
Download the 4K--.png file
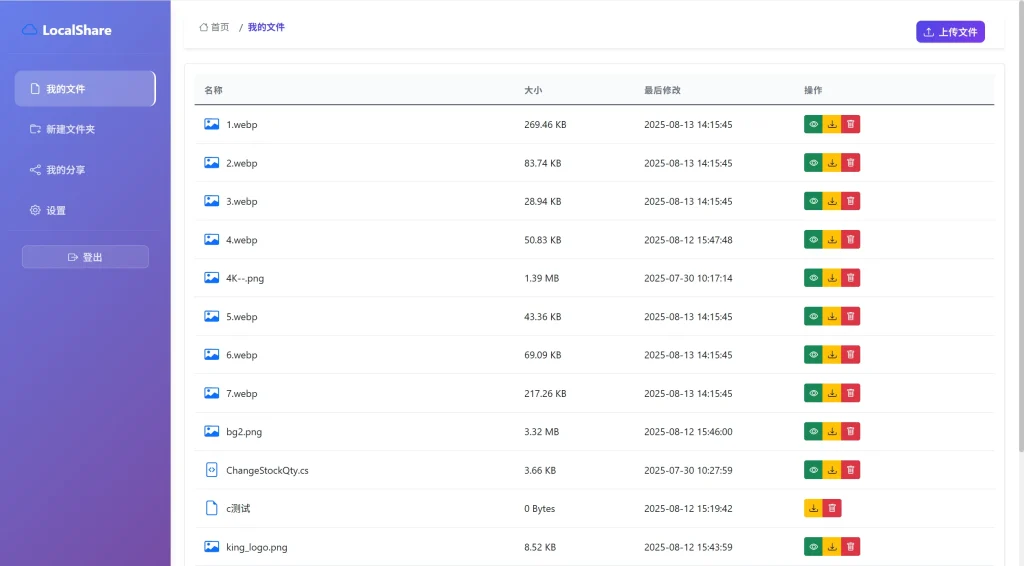click(832, 277)
